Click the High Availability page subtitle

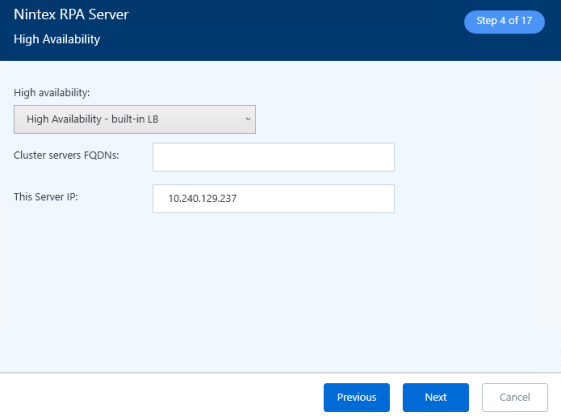[57, 39]
